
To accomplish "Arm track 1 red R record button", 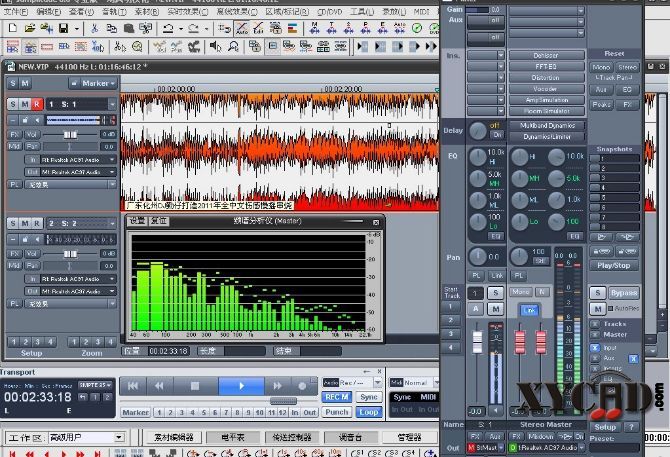I will pos(37,104).
